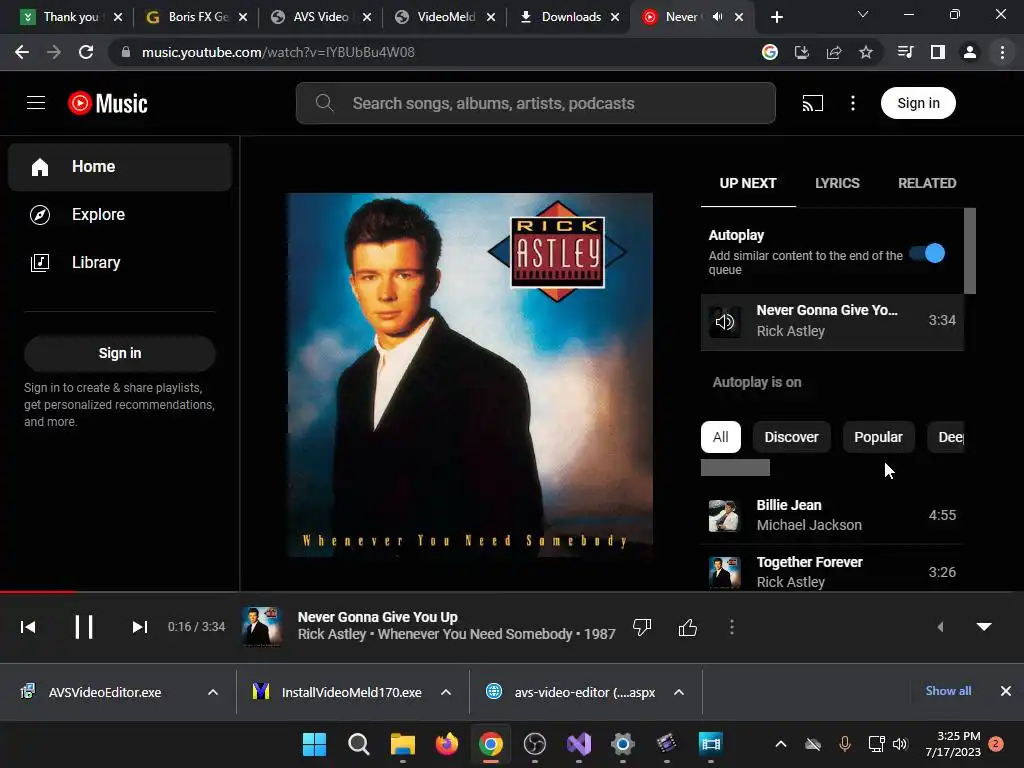The image size is (1024, 768).
Task: Open the hamburger guide menu
Action: pos(36,103)
